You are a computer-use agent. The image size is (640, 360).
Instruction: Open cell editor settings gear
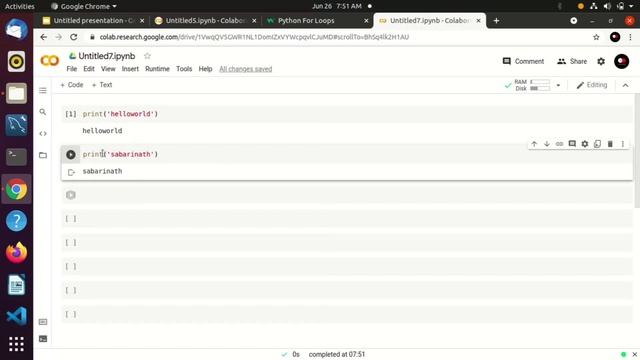(x=584, y=144)
